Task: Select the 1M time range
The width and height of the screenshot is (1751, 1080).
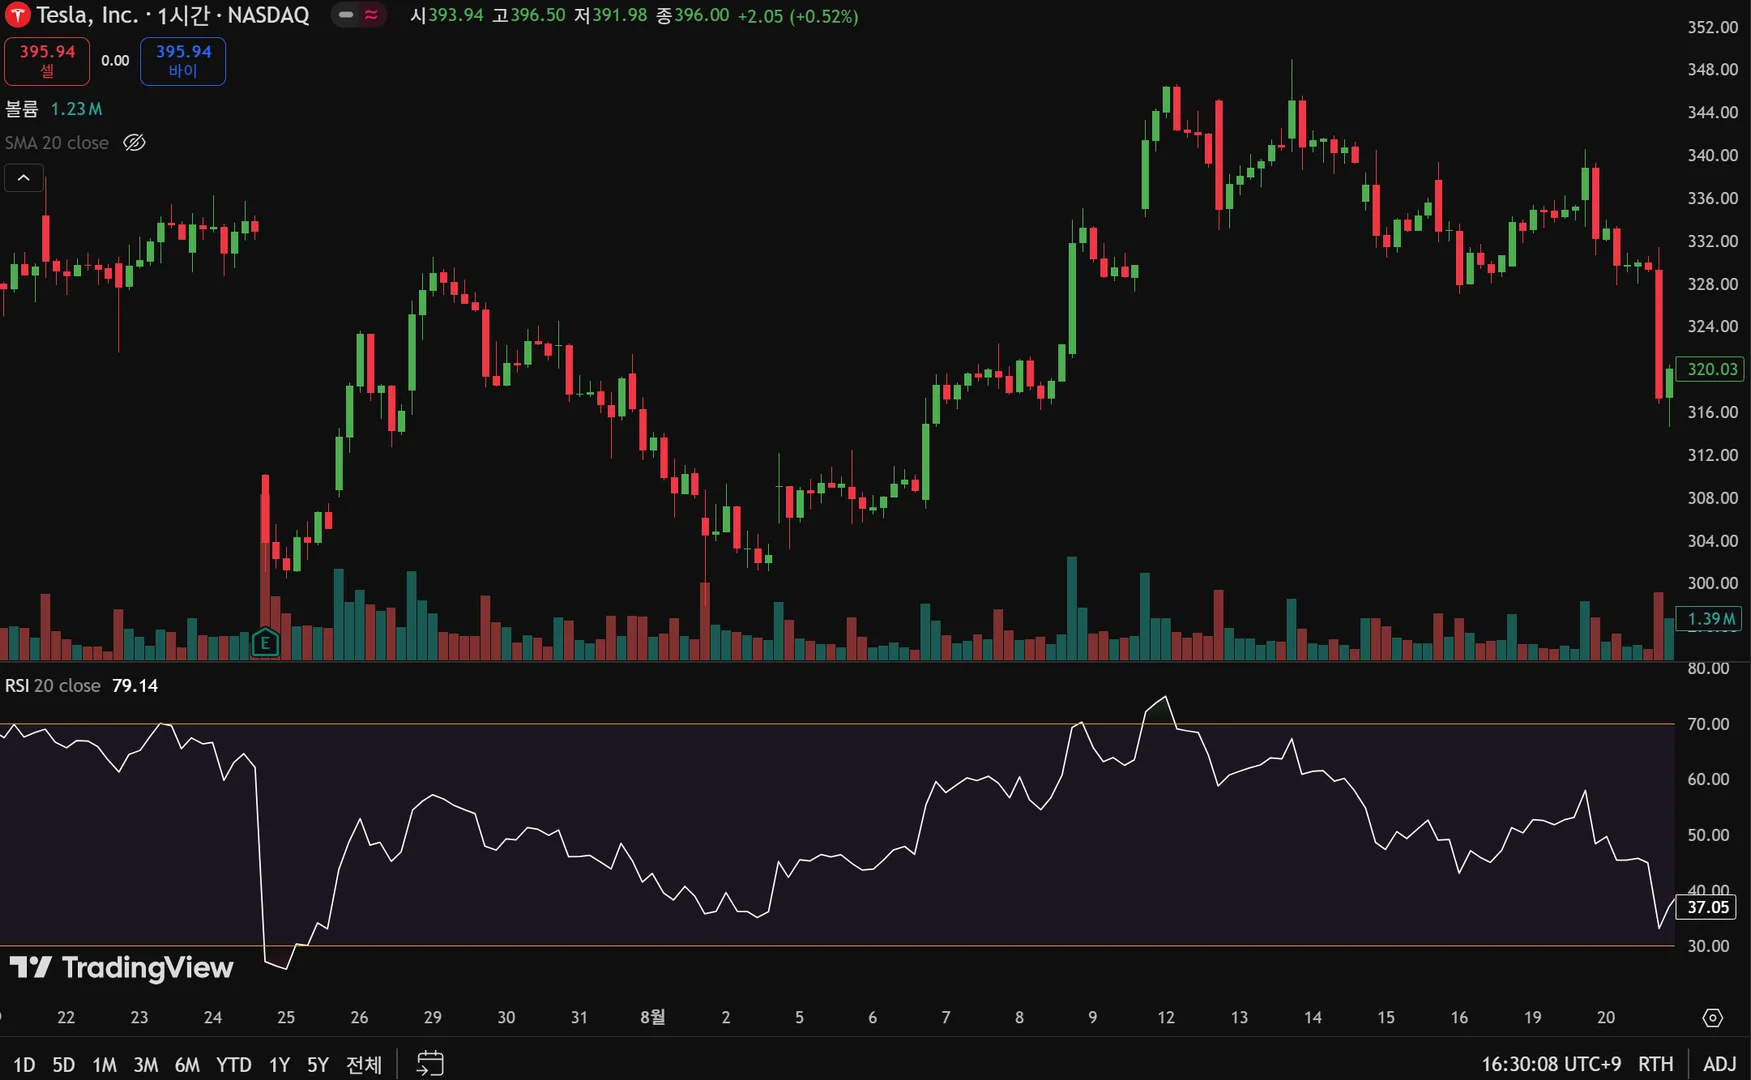Action: 104,1065
